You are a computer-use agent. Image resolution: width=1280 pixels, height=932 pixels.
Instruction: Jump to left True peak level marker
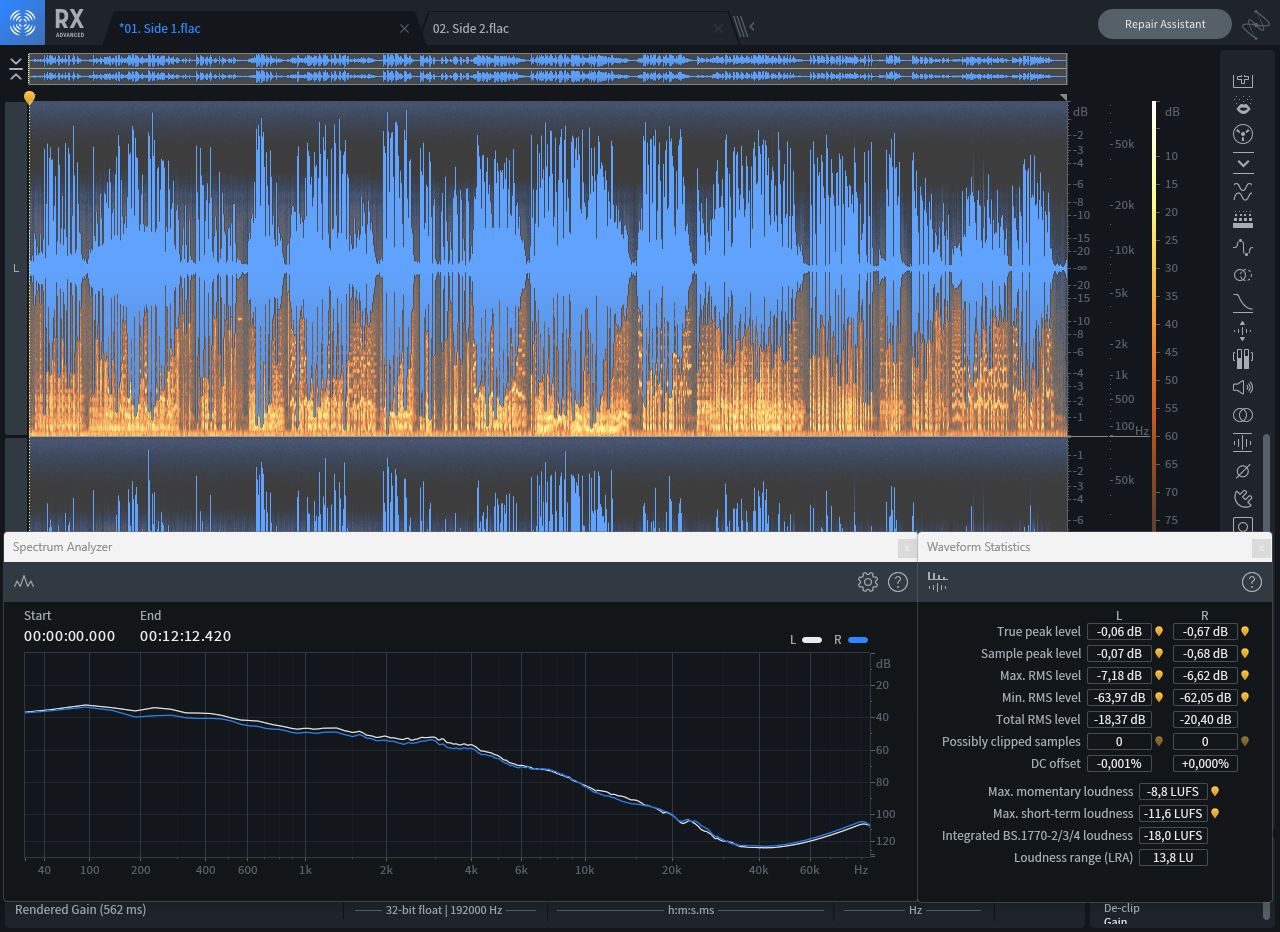tap(1159, 632)
